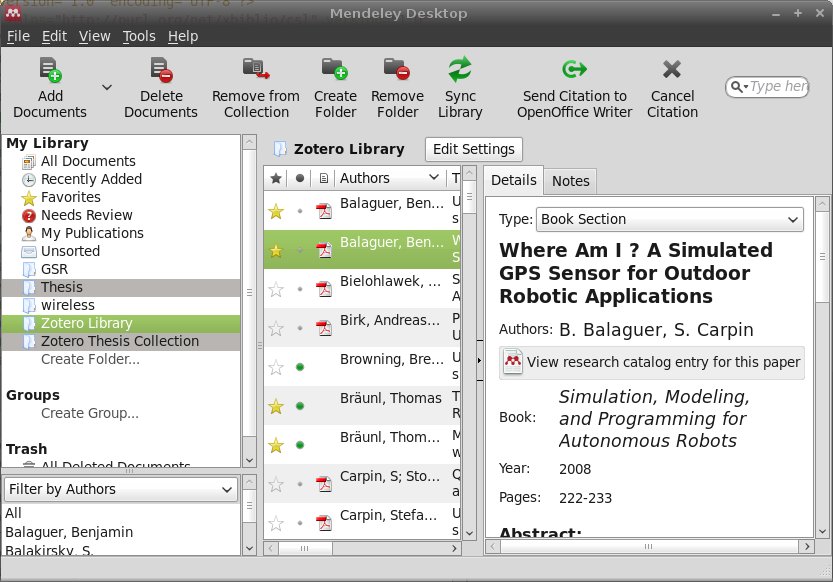This screenshot has width=833, height=582.
Task: Switch to the Details tab
Action: tap(514, 180)
